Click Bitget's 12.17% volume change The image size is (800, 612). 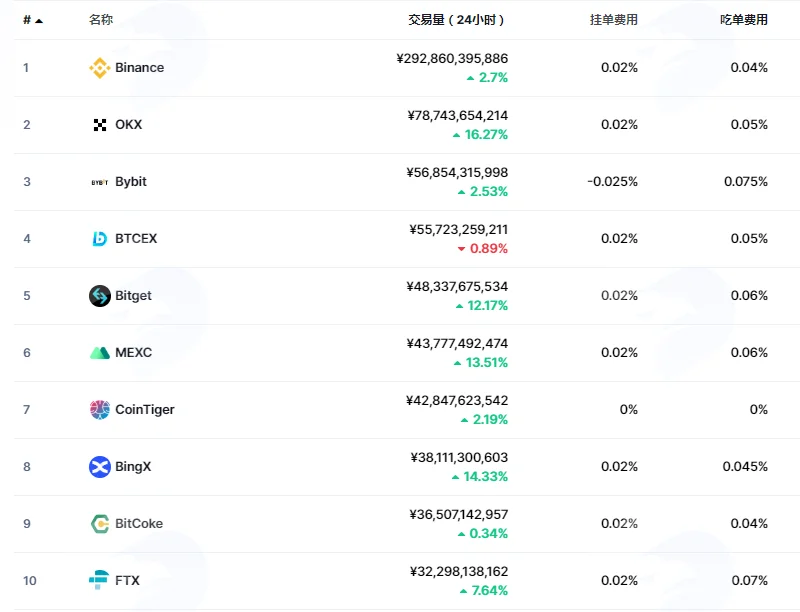482,306
